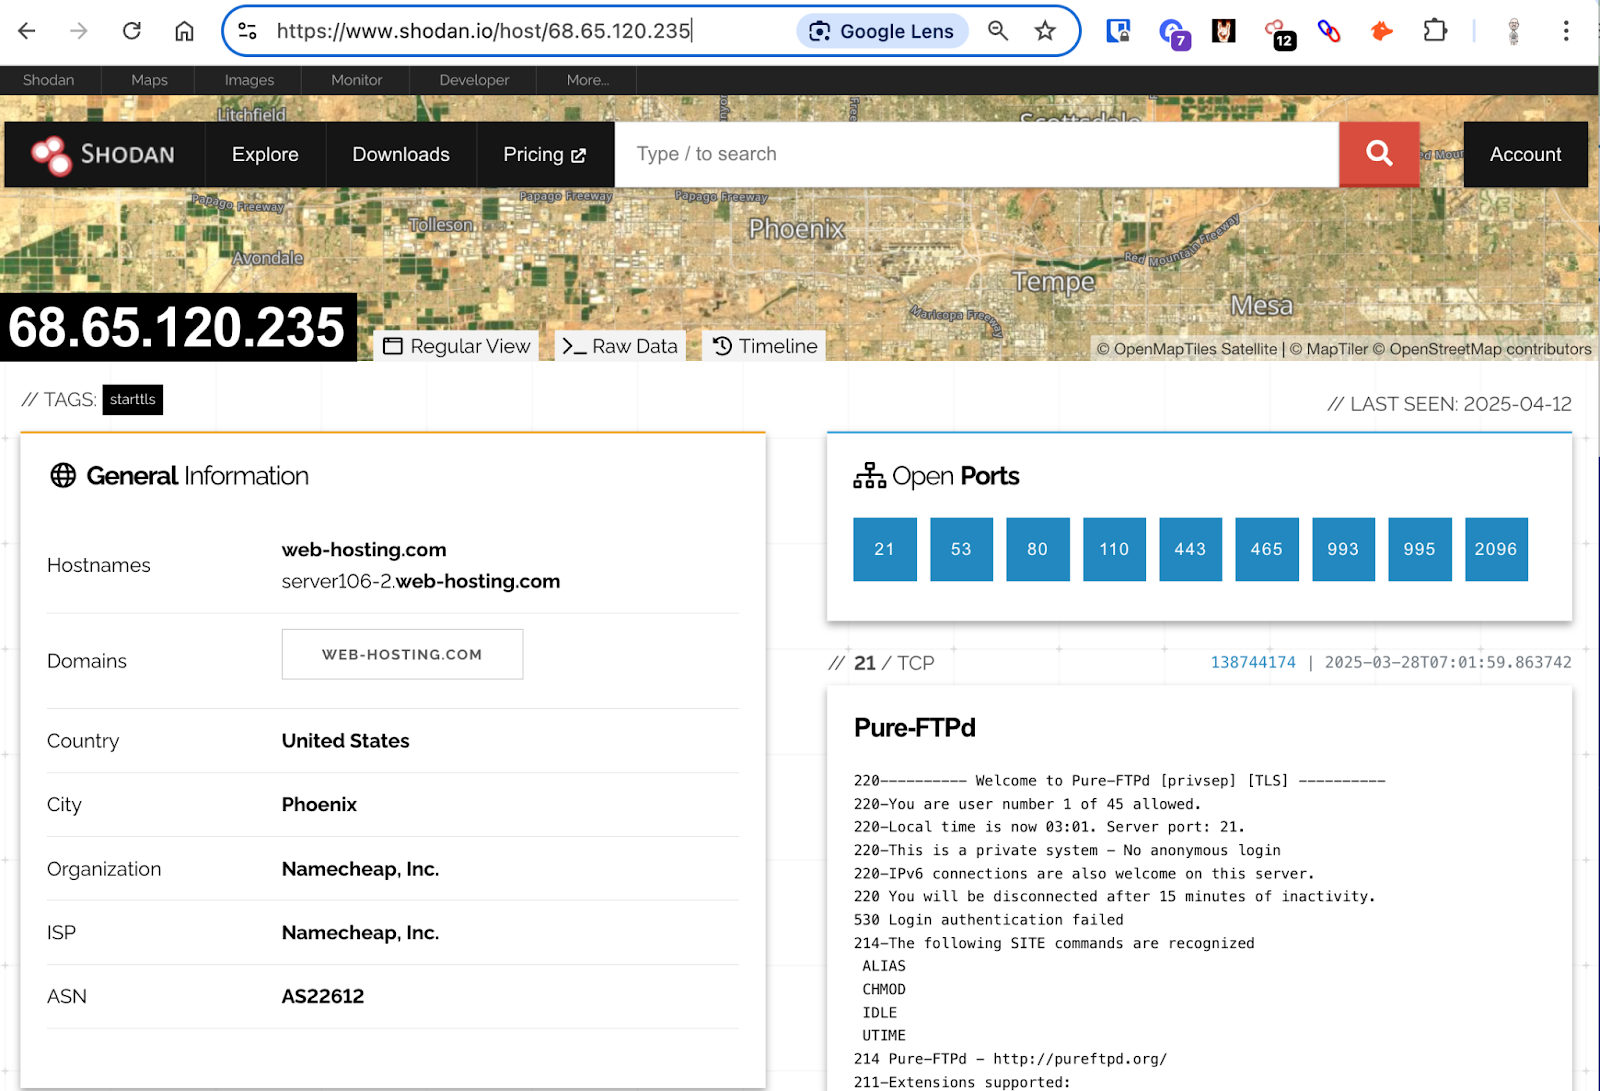The width and height of the screenshot is (1600, 1091).
Task: Click the red search magnifier button
Action: [x=1379, y=154]
